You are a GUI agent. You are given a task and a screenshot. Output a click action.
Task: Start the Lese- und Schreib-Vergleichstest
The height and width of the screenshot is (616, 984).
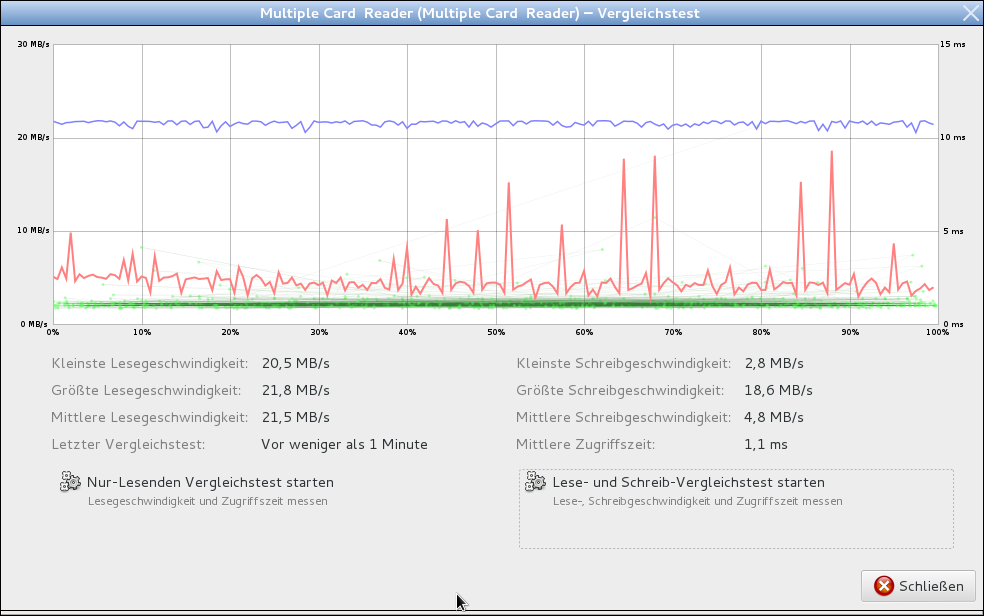click(688, 482)
